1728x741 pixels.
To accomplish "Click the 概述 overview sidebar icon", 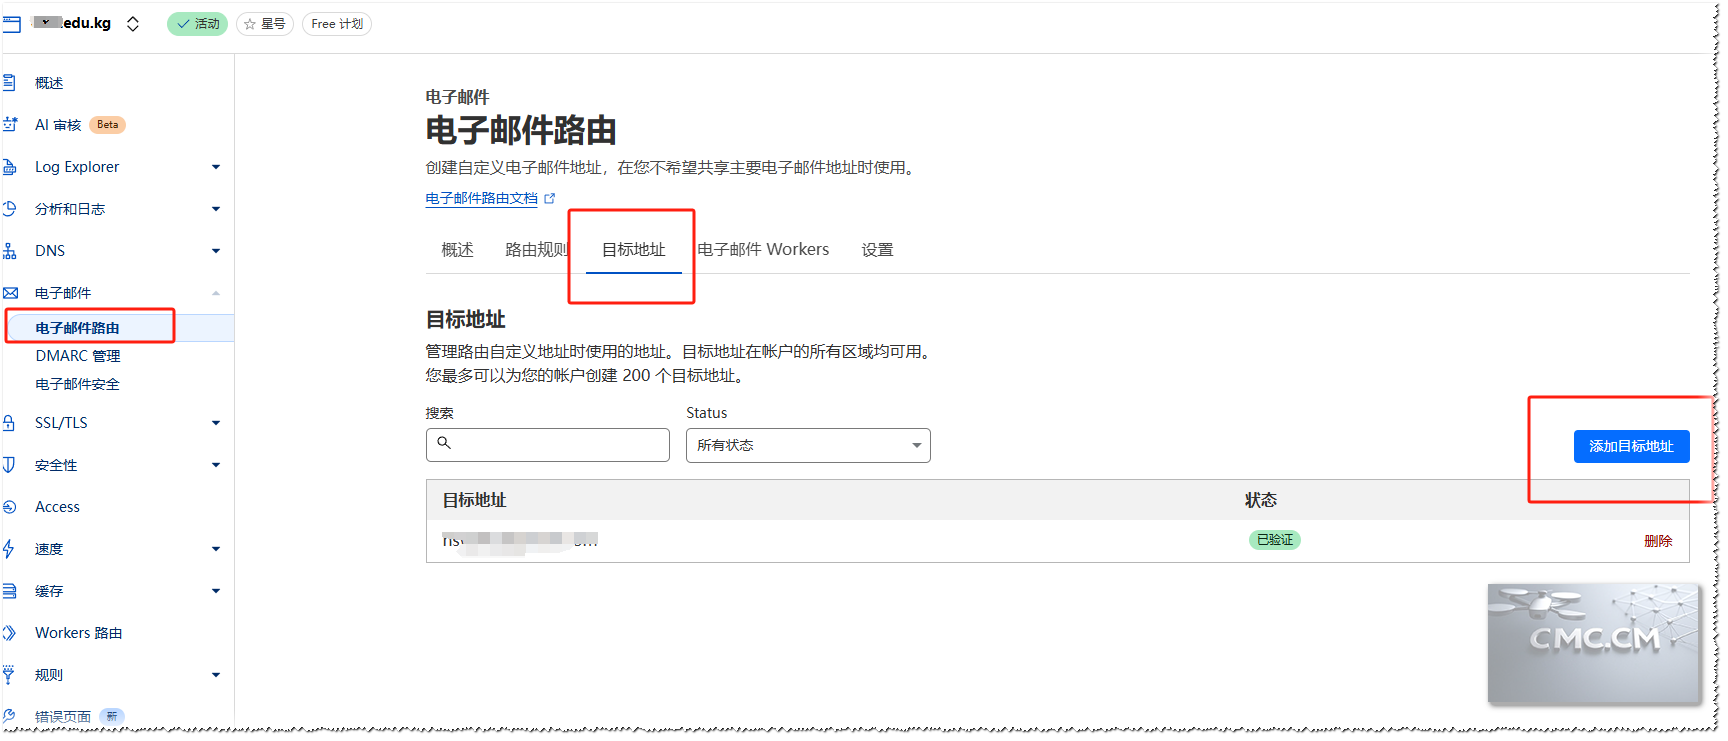I will tap(9, 83).
